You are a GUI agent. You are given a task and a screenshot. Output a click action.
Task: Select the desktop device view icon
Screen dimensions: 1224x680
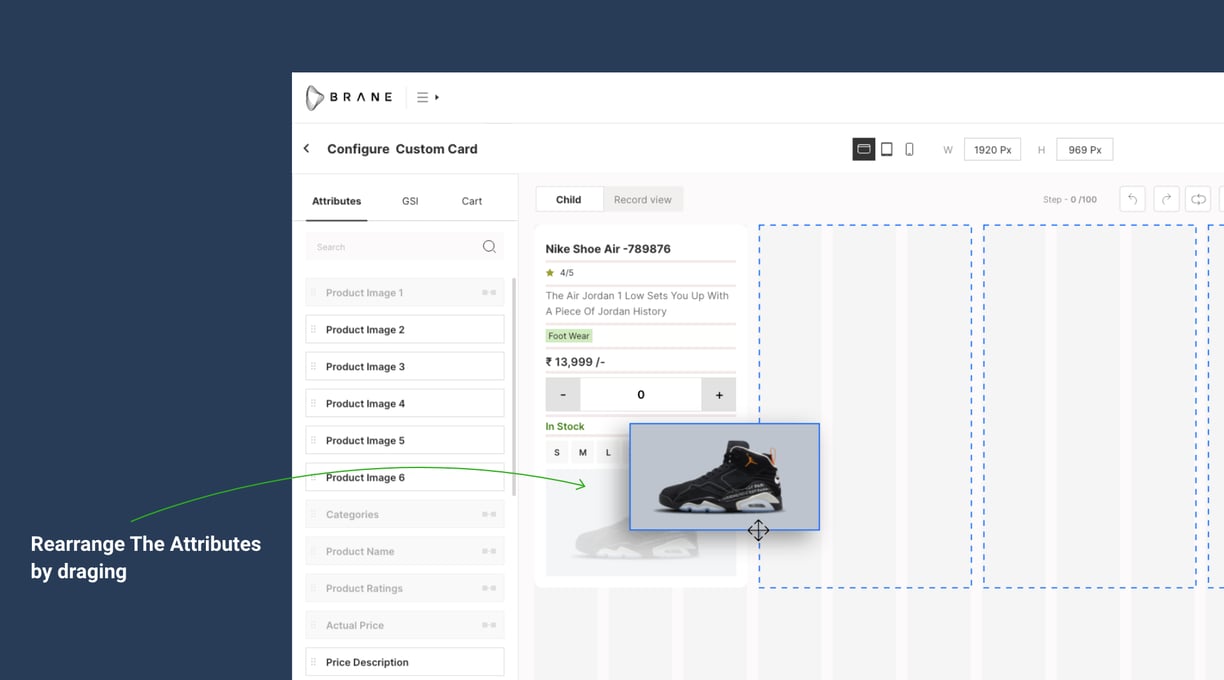click(864, 149)
